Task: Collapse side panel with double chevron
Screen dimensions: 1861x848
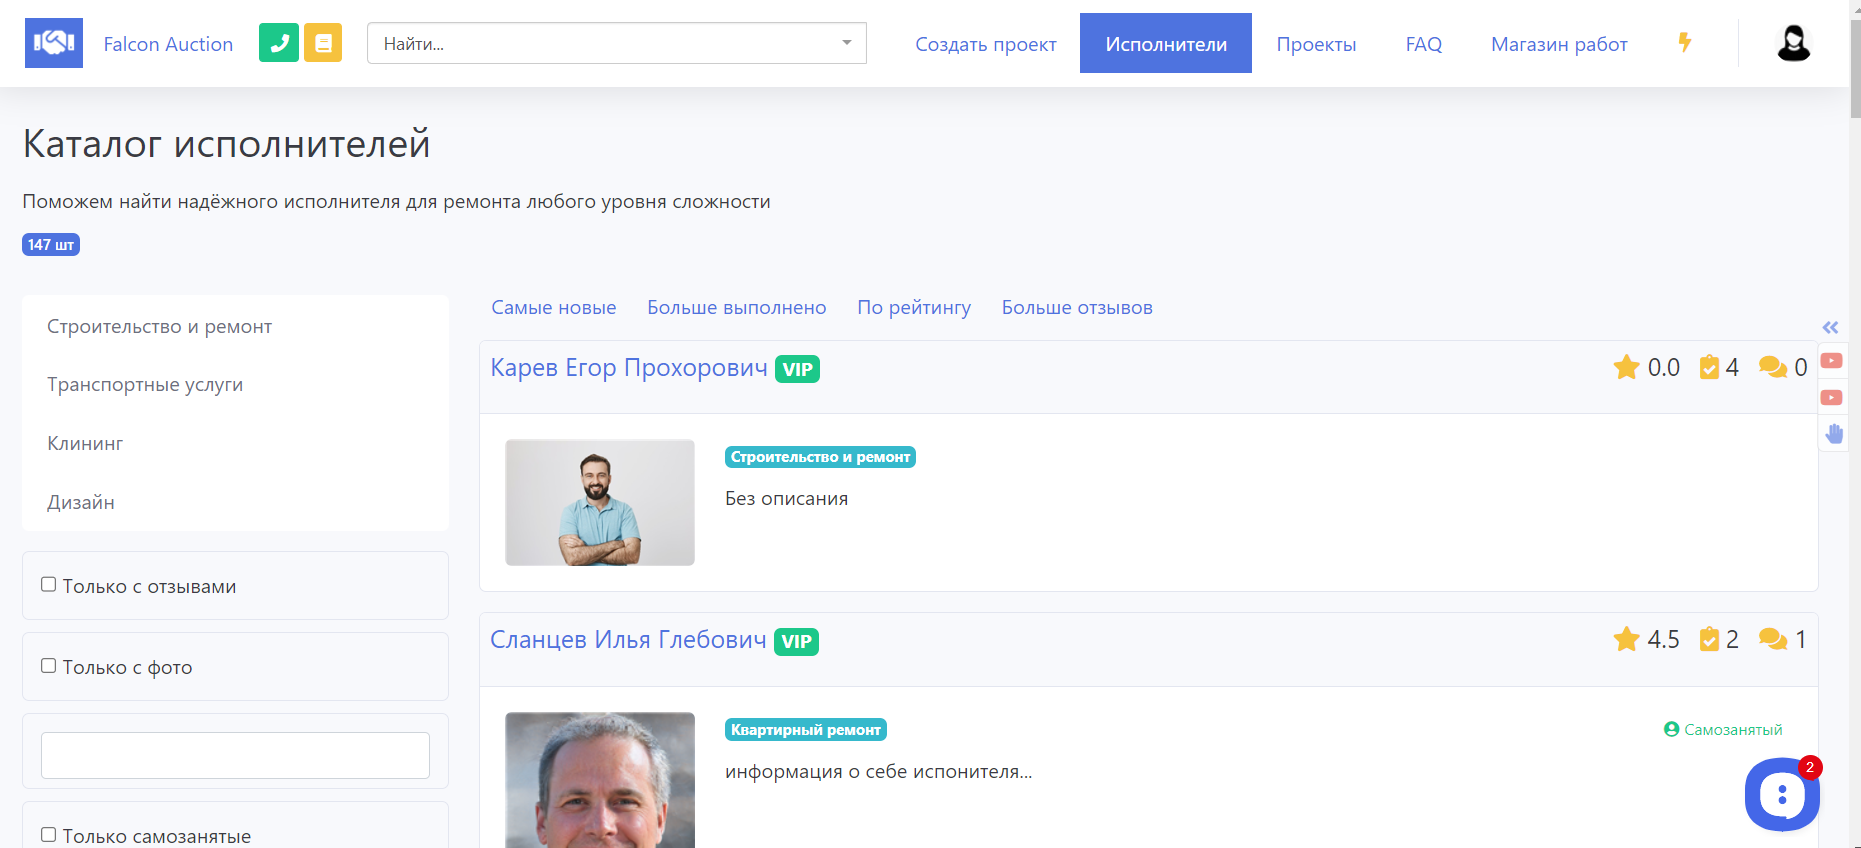Action: click(1830, 327)
